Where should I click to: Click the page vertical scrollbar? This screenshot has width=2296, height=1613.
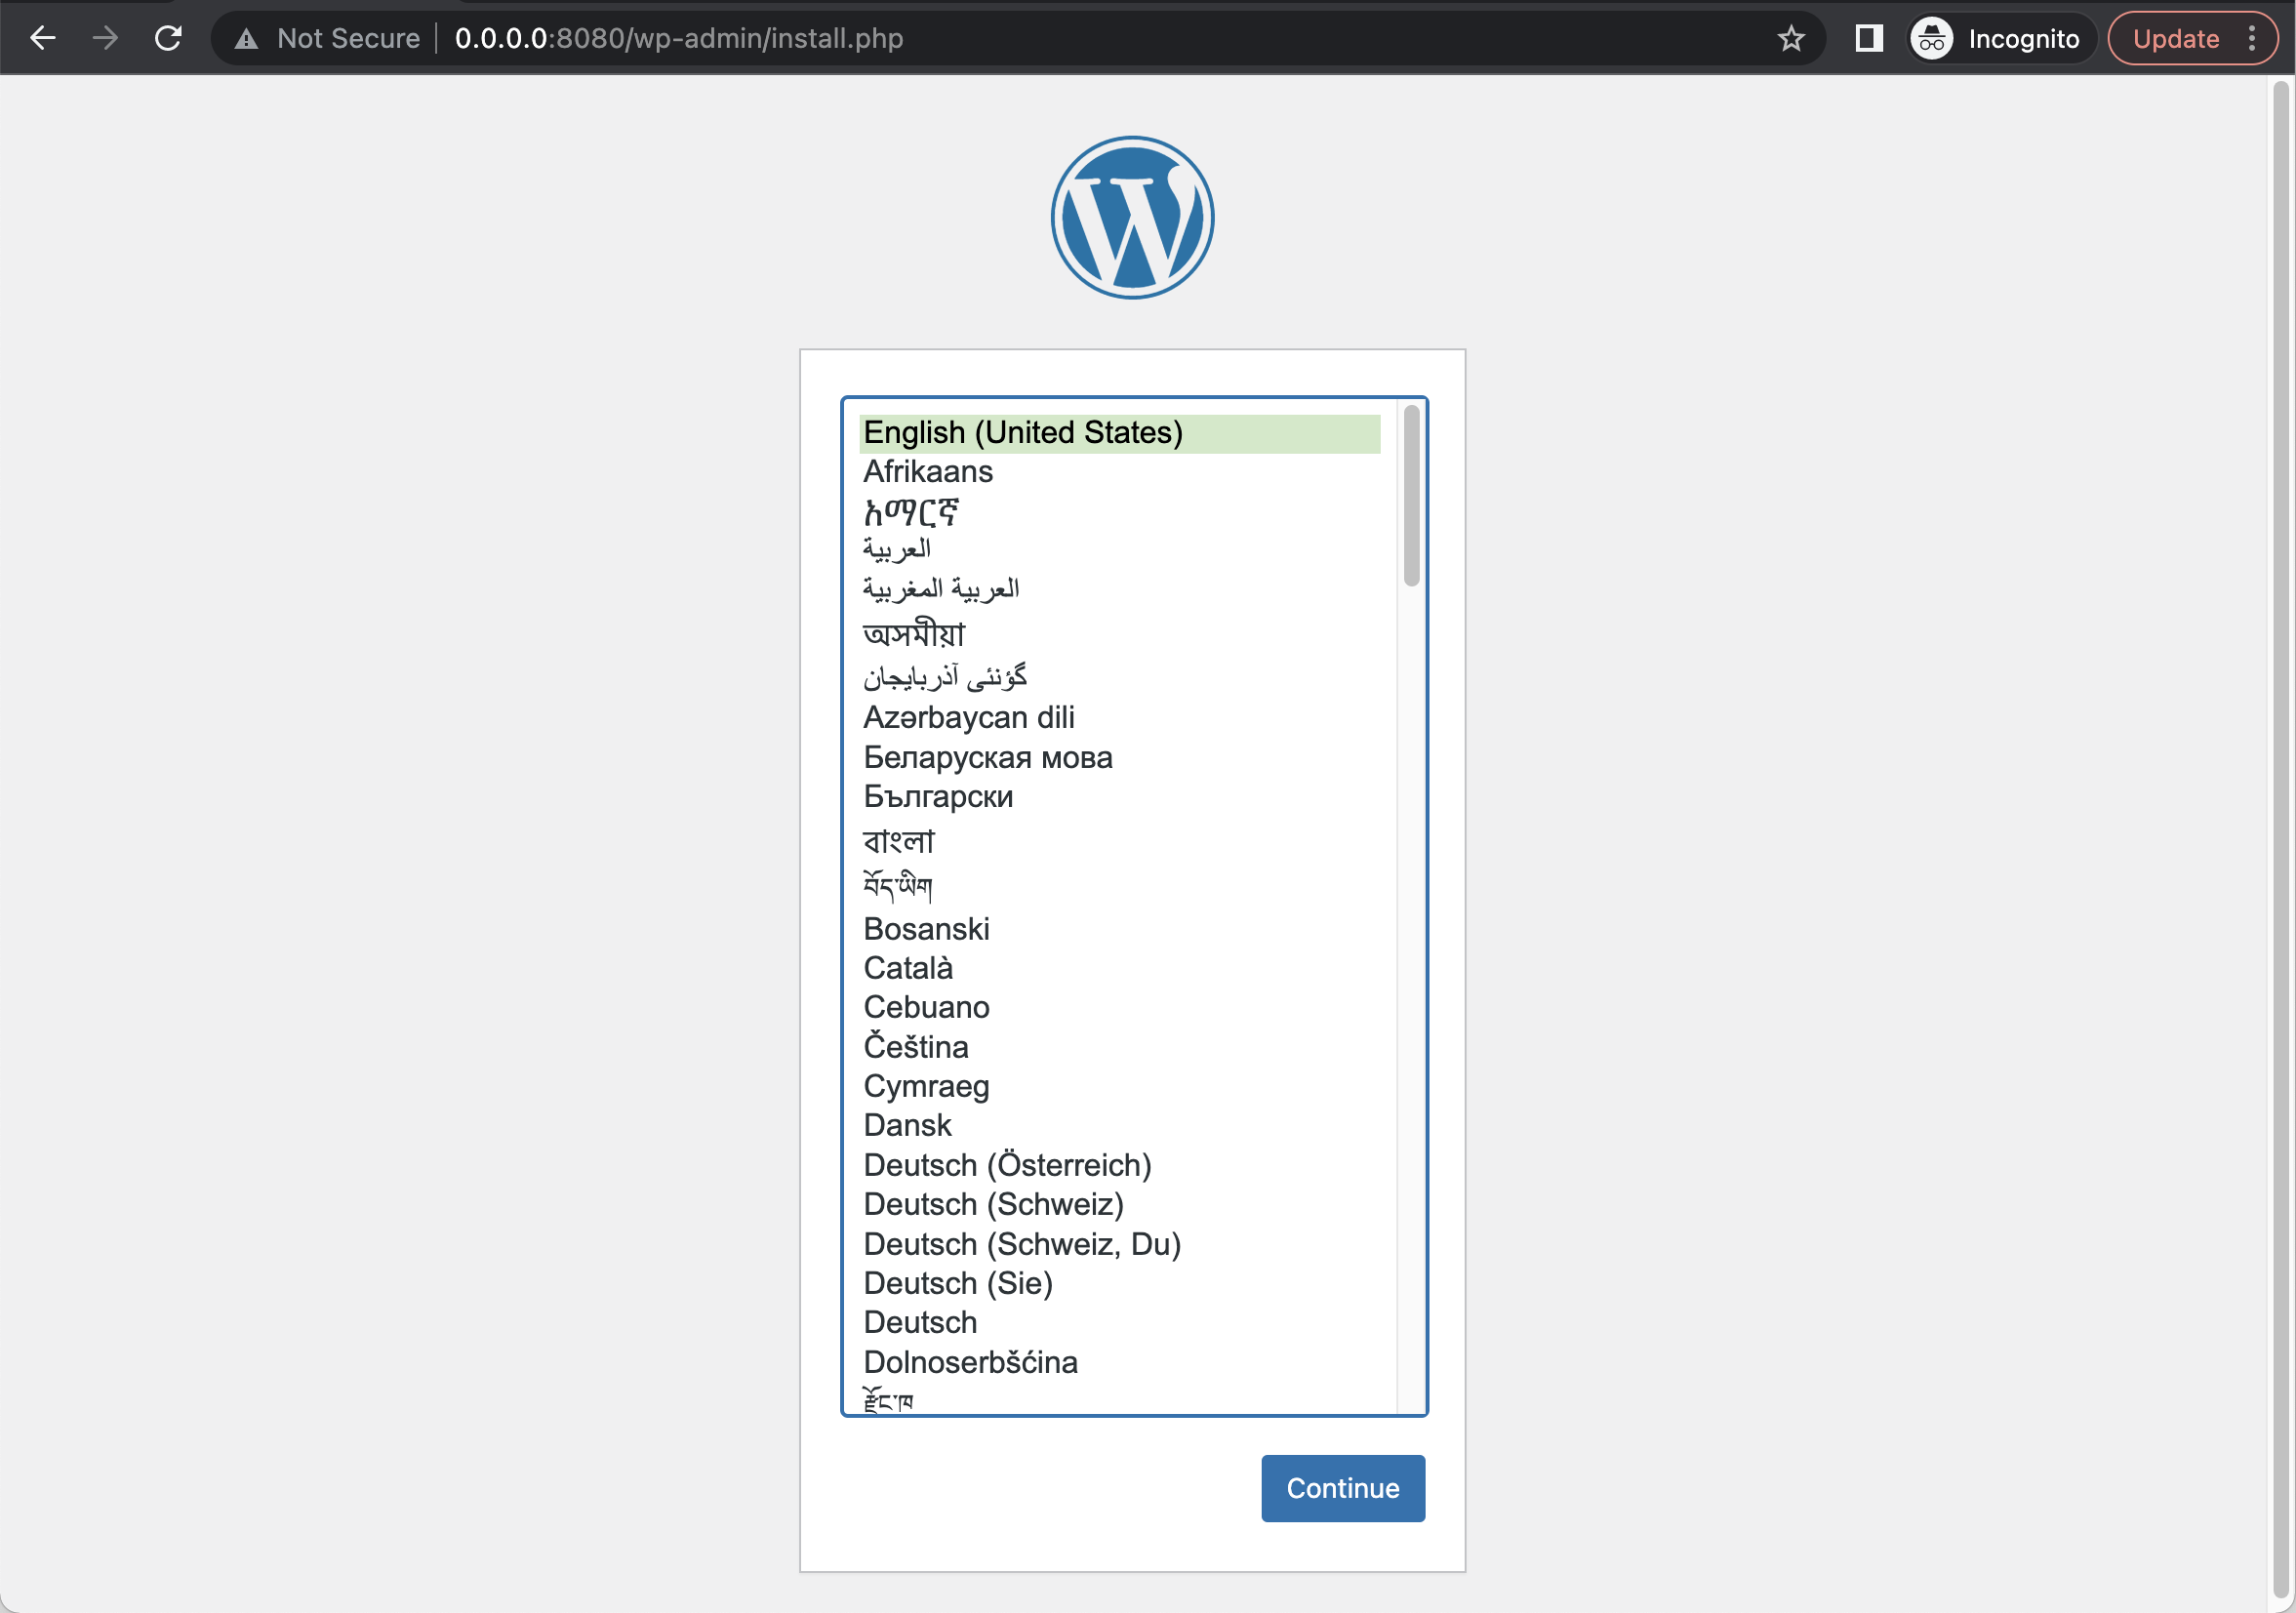click(2280, 840)
